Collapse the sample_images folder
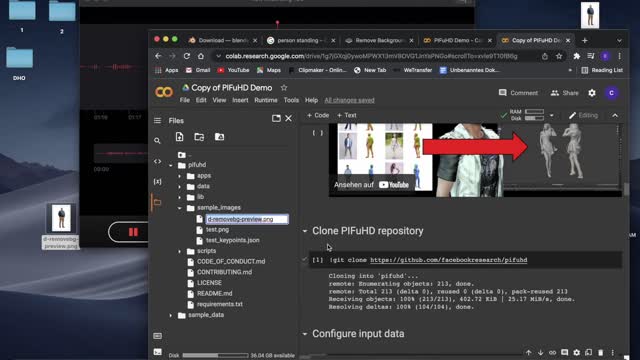The image size is (640, 360). (180, 208)
